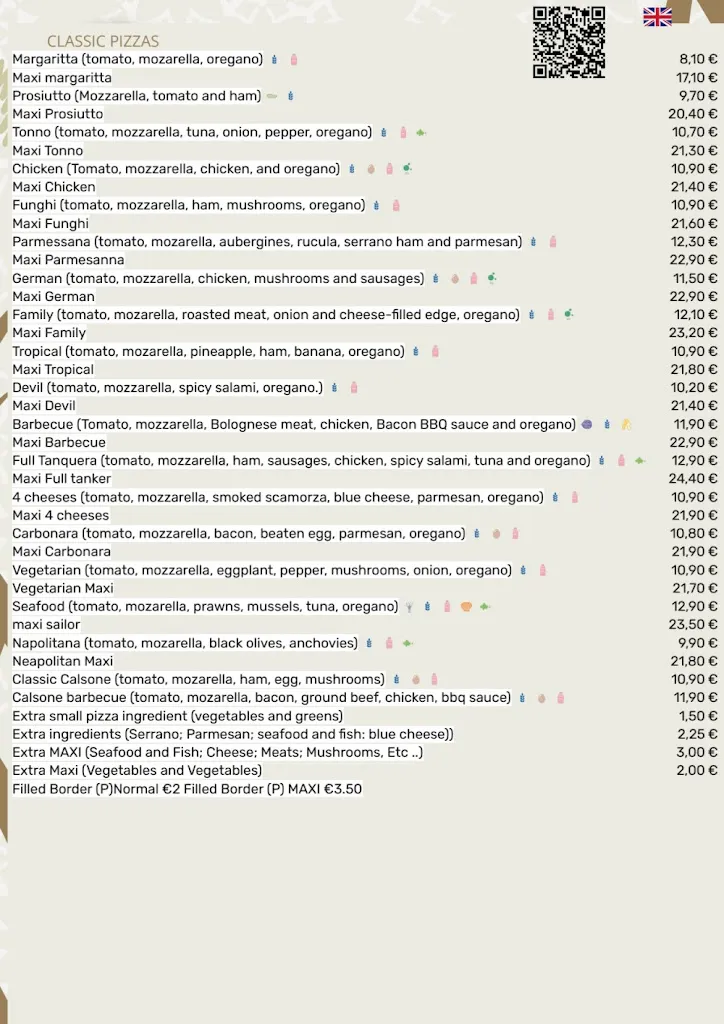Click the Maxi Tropical item
724x1024 pixels.
point(53,370)
